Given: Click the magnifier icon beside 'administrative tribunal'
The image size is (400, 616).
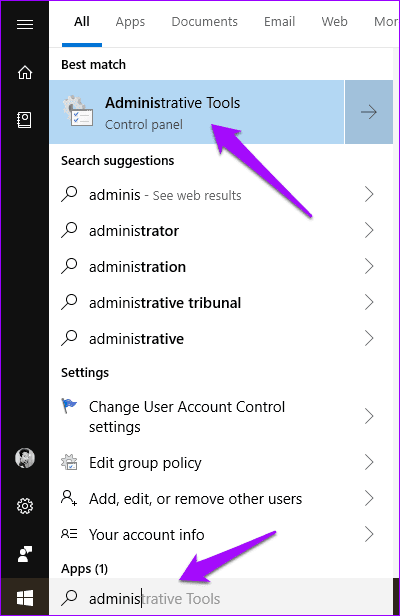Looking at the screenshot, I should coord(69,302).
